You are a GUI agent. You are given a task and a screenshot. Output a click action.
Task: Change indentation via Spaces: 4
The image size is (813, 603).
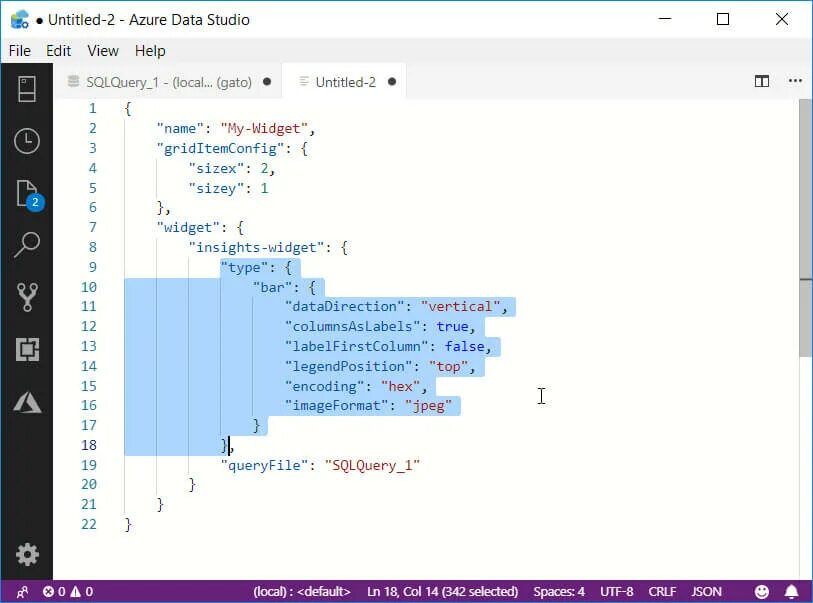[559, 592]
